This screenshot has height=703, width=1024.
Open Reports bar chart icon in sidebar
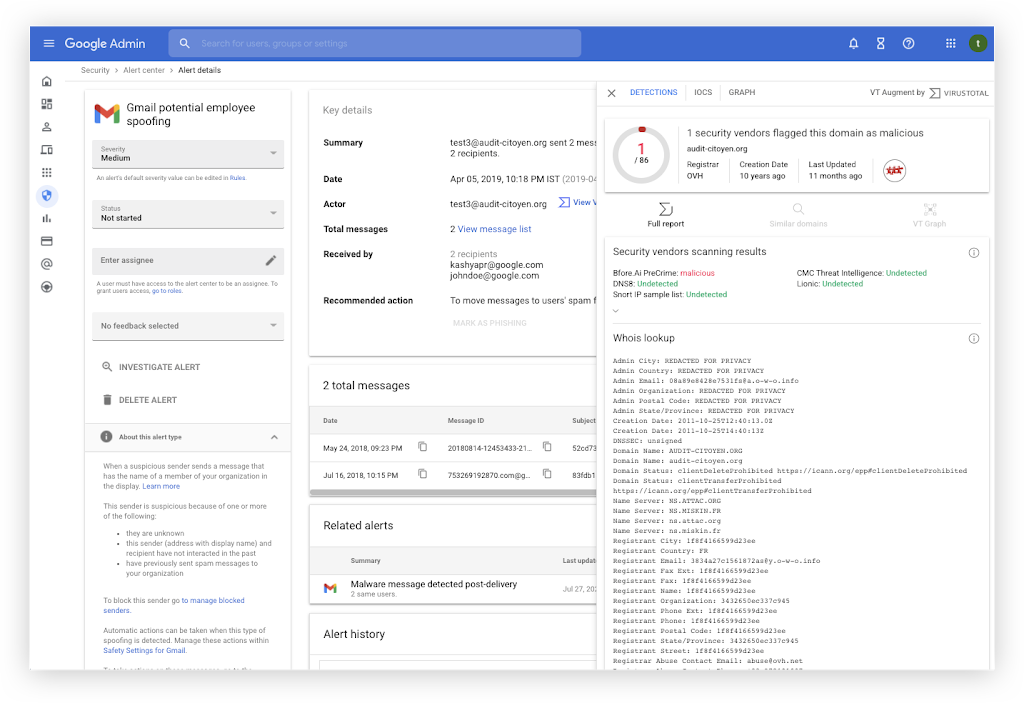tap(46, 218)
